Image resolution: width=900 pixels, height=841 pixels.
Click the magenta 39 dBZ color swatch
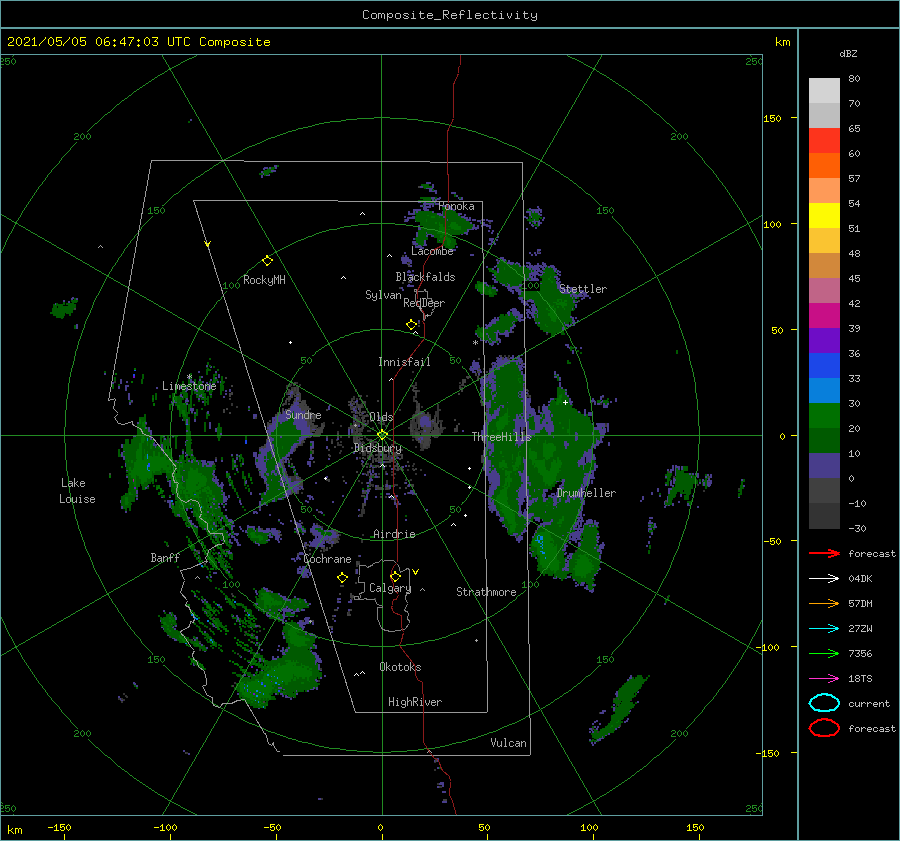[824, 315]
